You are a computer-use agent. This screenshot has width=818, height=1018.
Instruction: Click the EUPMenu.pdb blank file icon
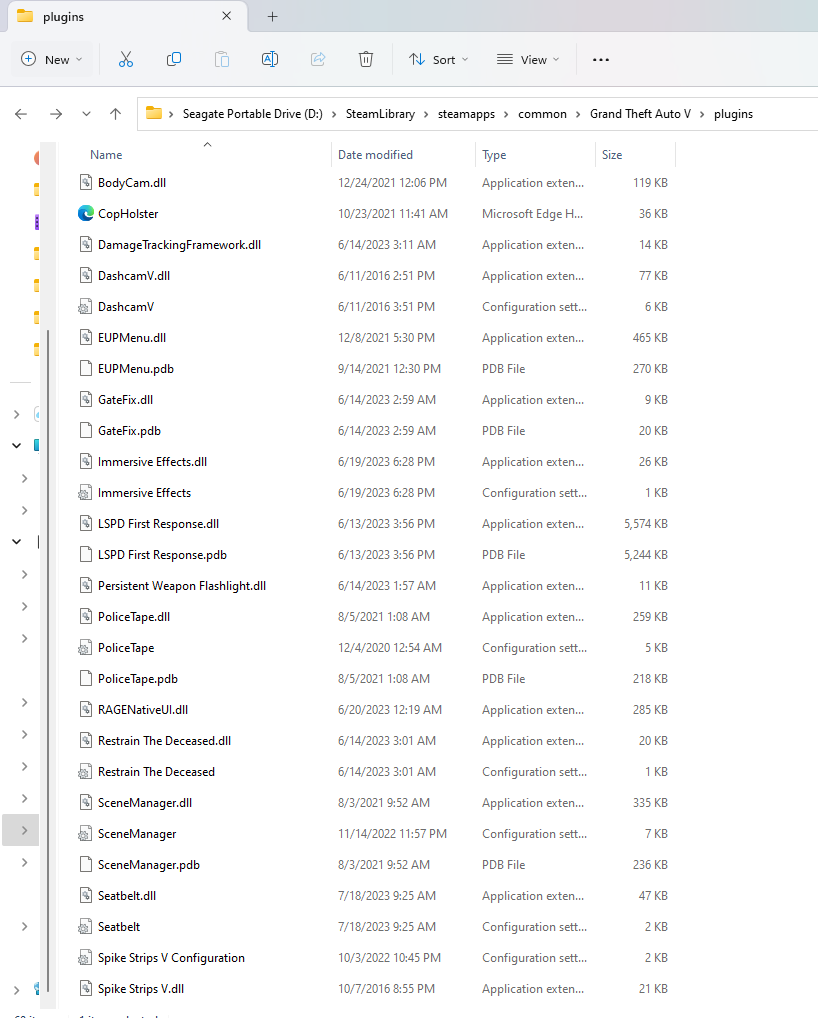click(86, 369)
